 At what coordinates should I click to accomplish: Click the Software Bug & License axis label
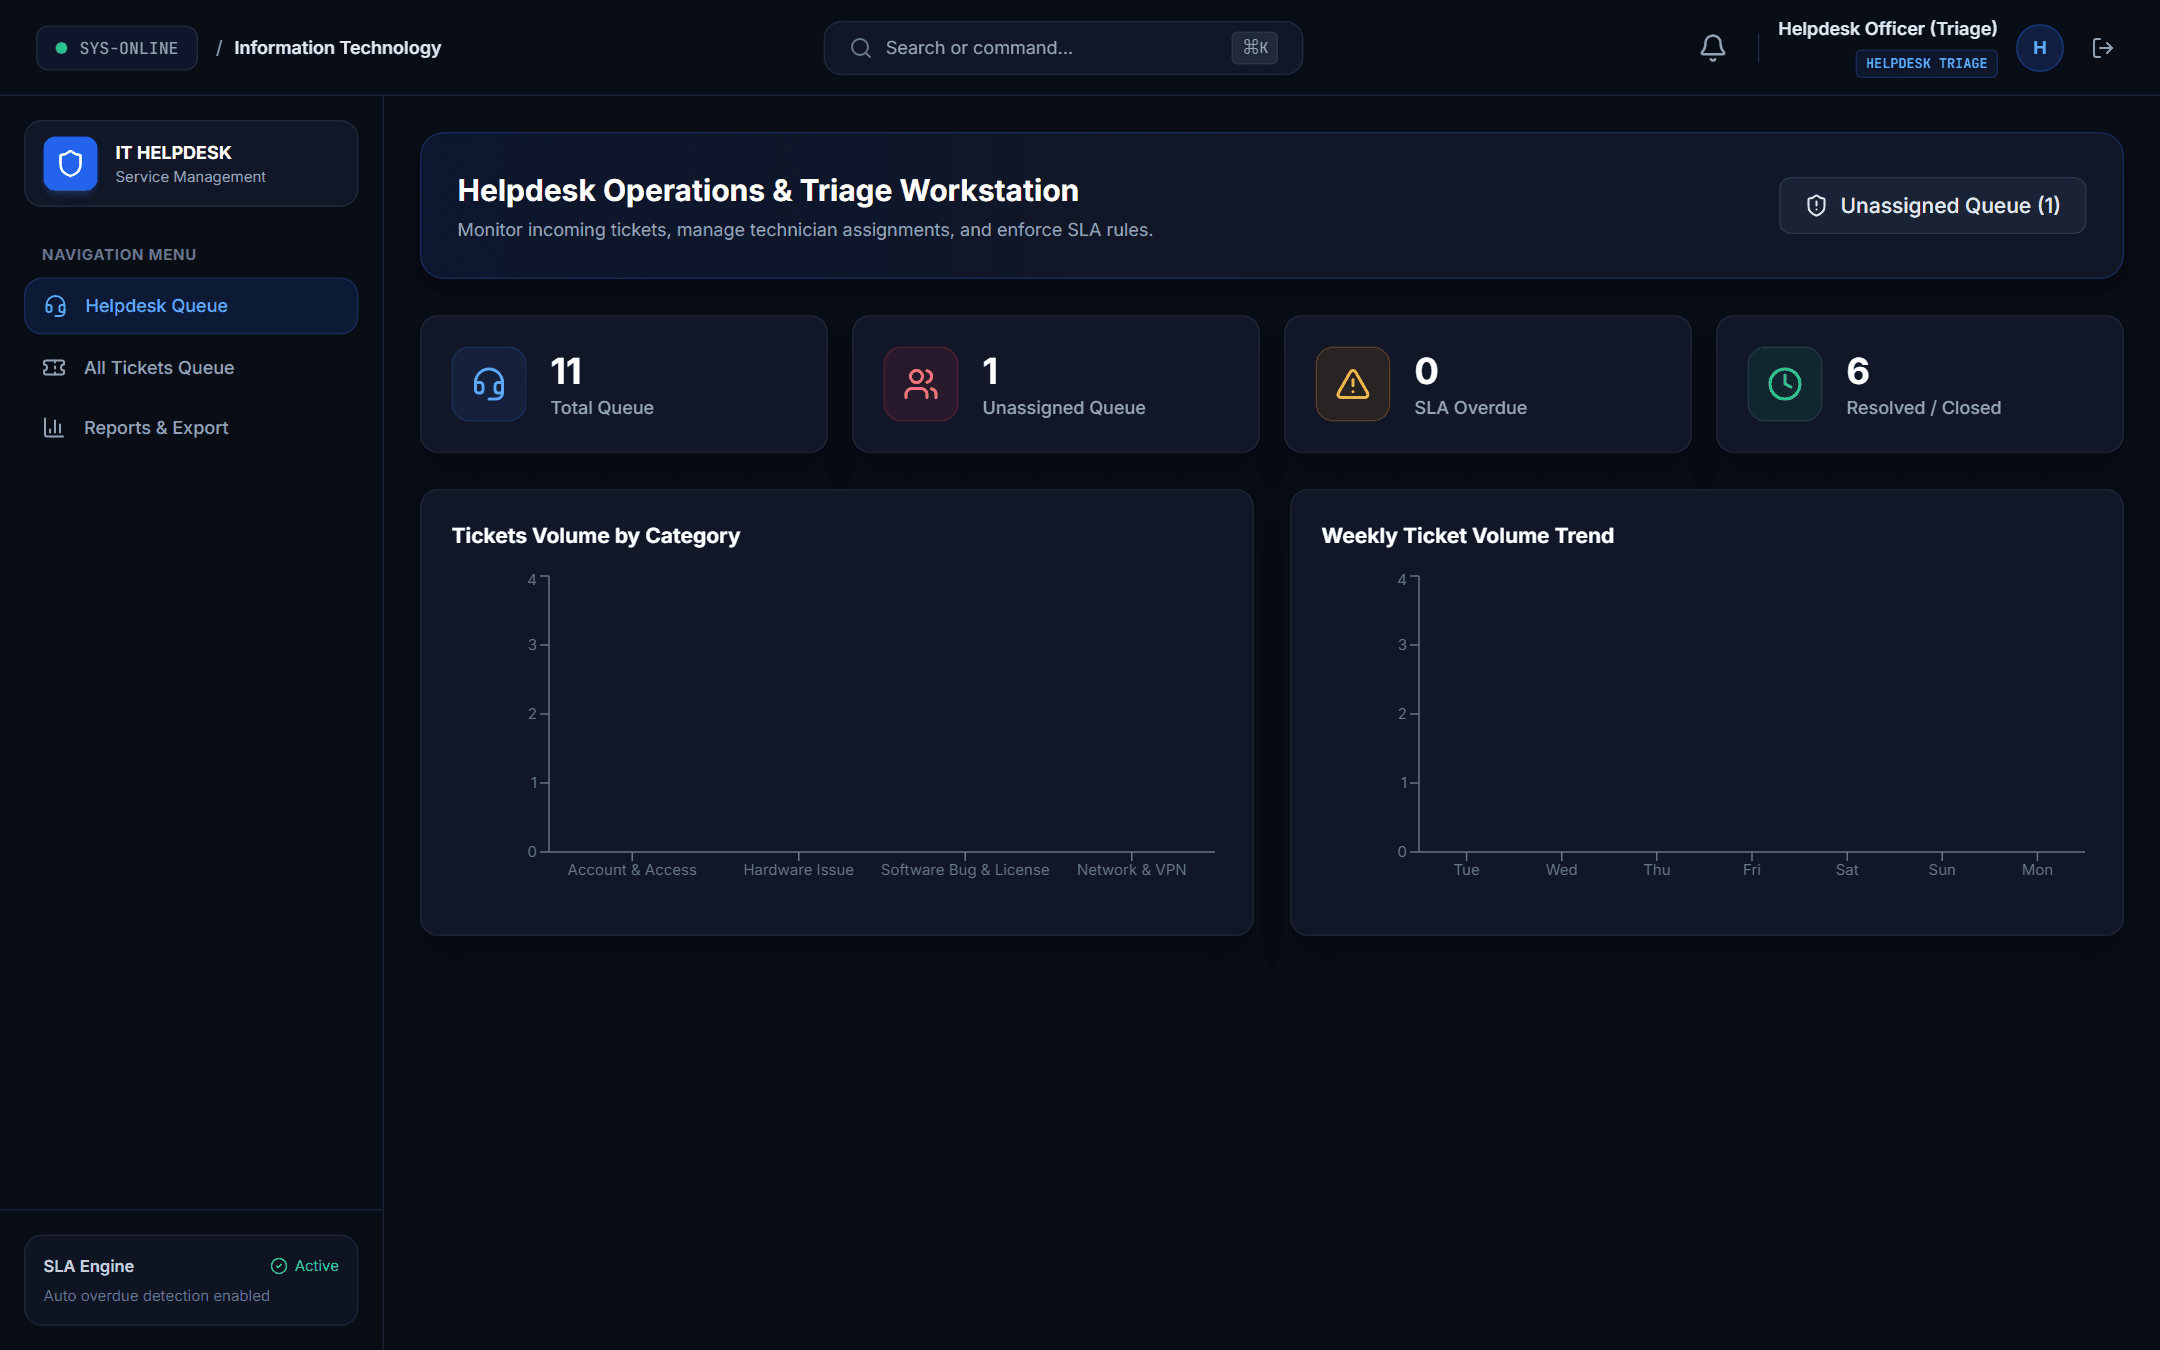pyautogui.click(x=965, y=870)
